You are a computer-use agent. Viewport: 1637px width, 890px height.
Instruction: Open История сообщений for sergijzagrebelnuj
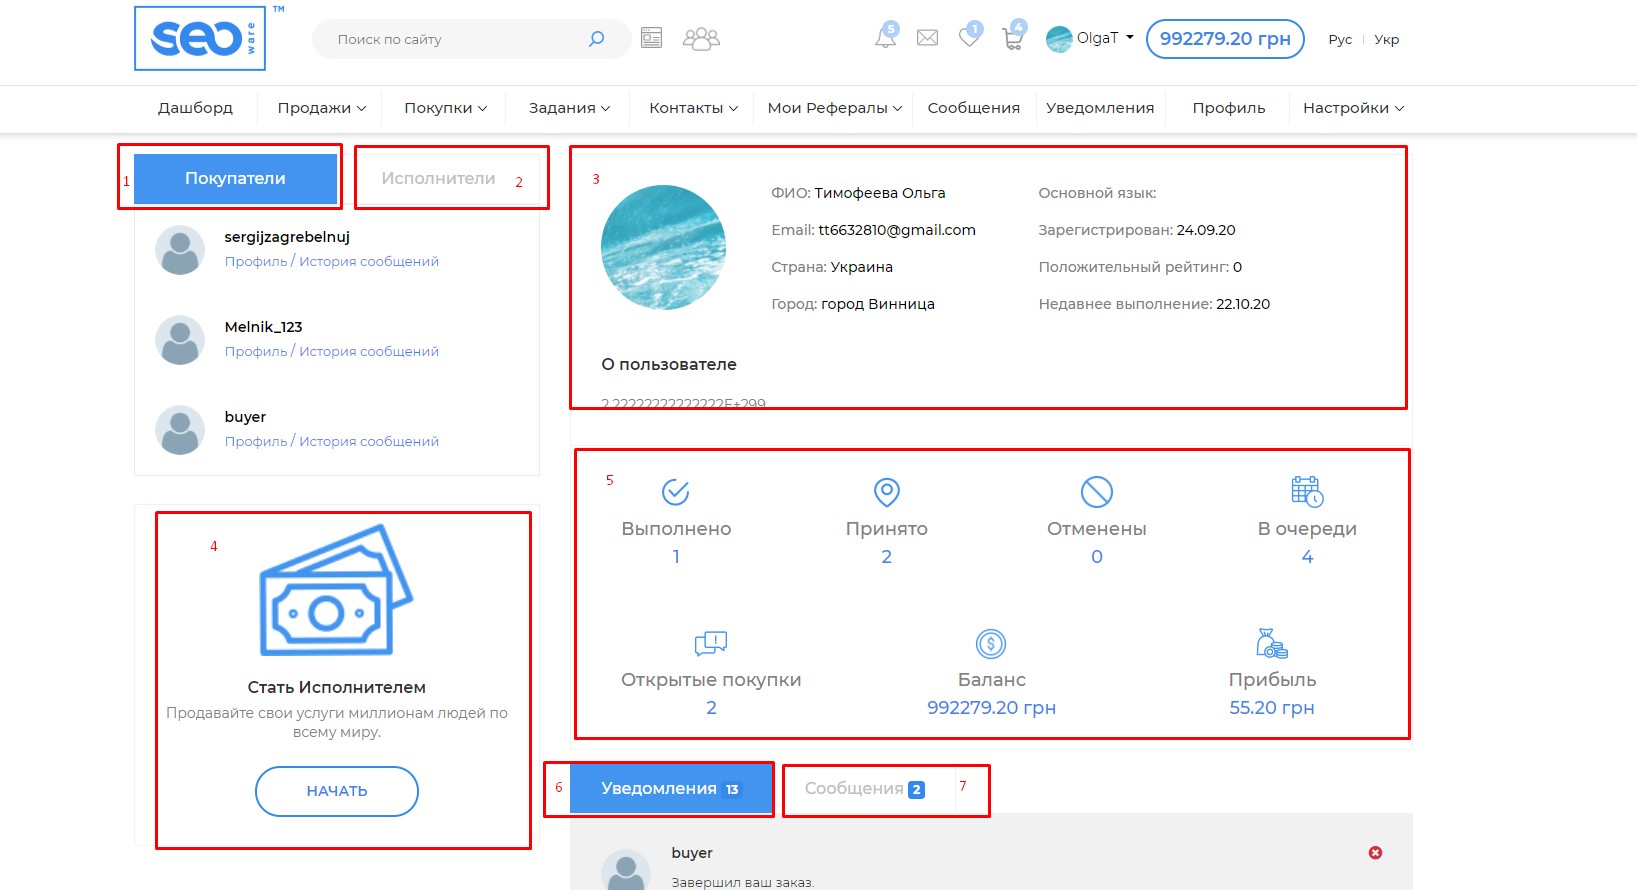pyautogui.click(x=369, y=261)
